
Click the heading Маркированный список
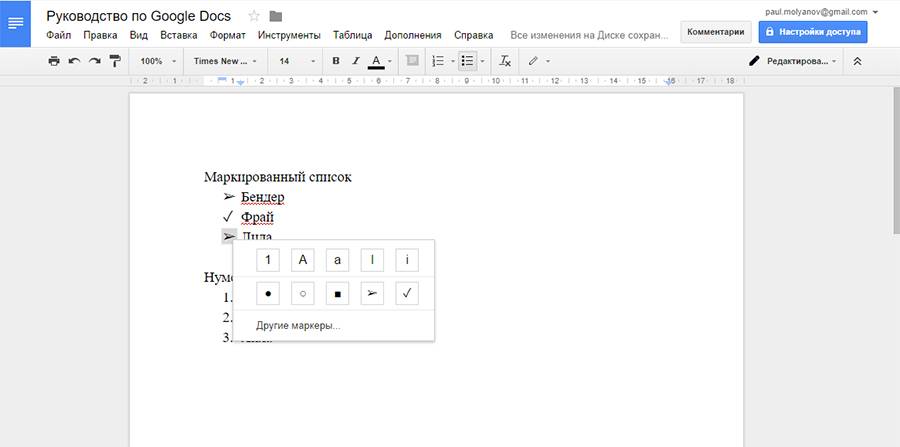point(278,177)
